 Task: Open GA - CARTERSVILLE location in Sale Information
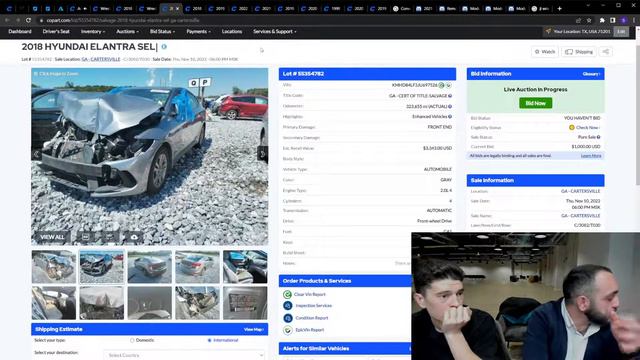tap(580, 191)
